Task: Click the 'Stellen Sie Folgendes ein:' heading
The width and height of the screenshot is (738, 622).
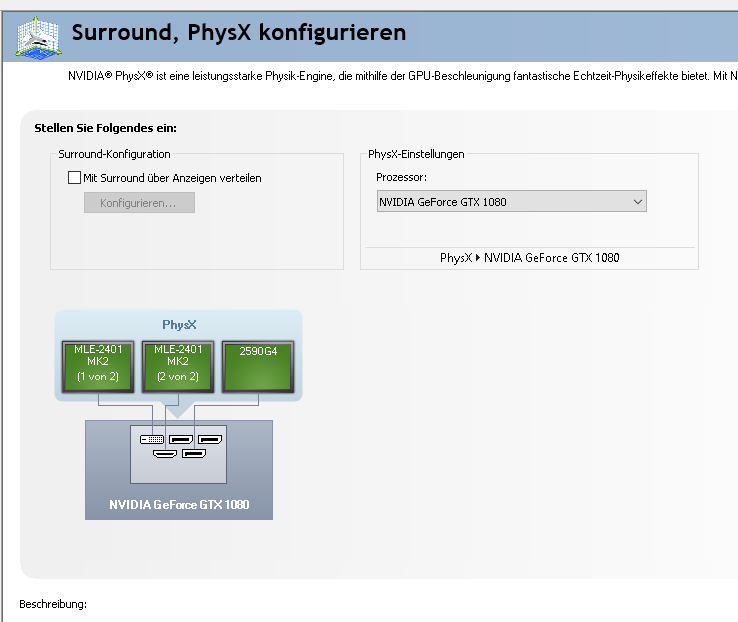Action: (x=105, y=128)
